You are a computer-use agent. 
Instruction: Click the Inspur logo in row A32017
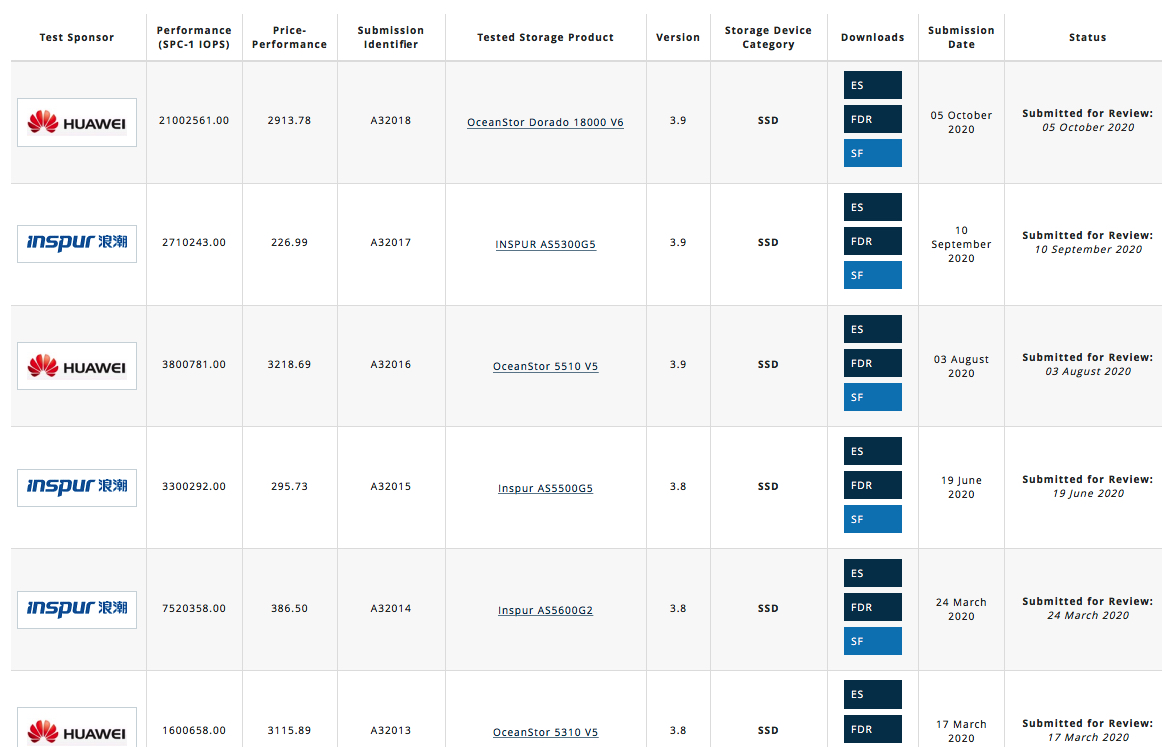77,244
